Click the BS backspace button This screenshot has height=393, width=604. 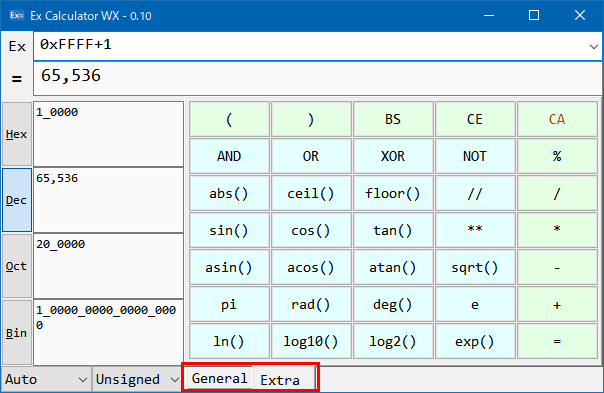(393, 119)
